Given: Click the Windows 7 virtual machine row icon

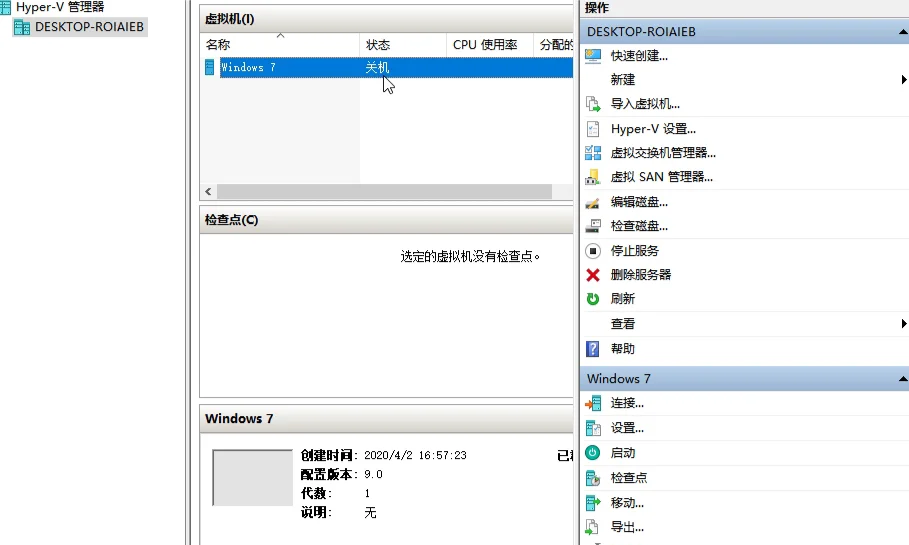Looking at the screenshot, I should click(x=210, y=67).
